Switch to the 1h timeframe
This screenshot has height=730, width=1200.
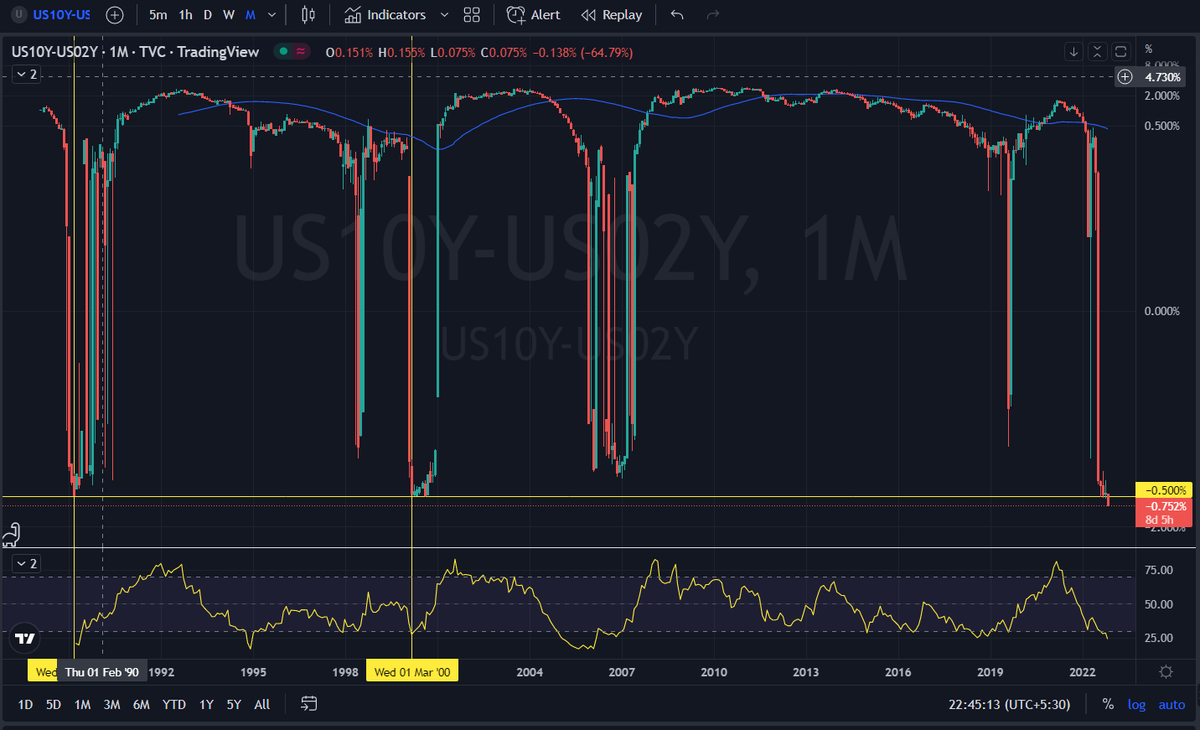click(185, 15)
